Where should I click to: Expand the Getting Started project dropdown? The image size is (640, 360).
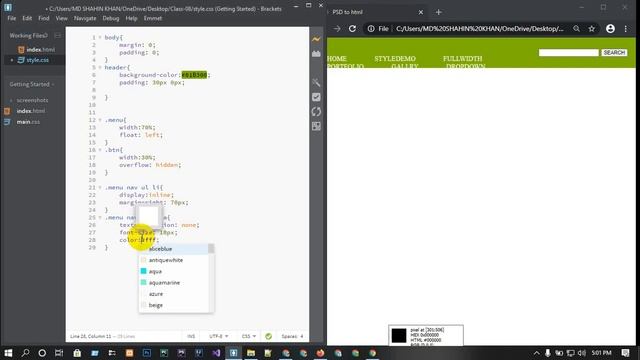pos(32,84)
